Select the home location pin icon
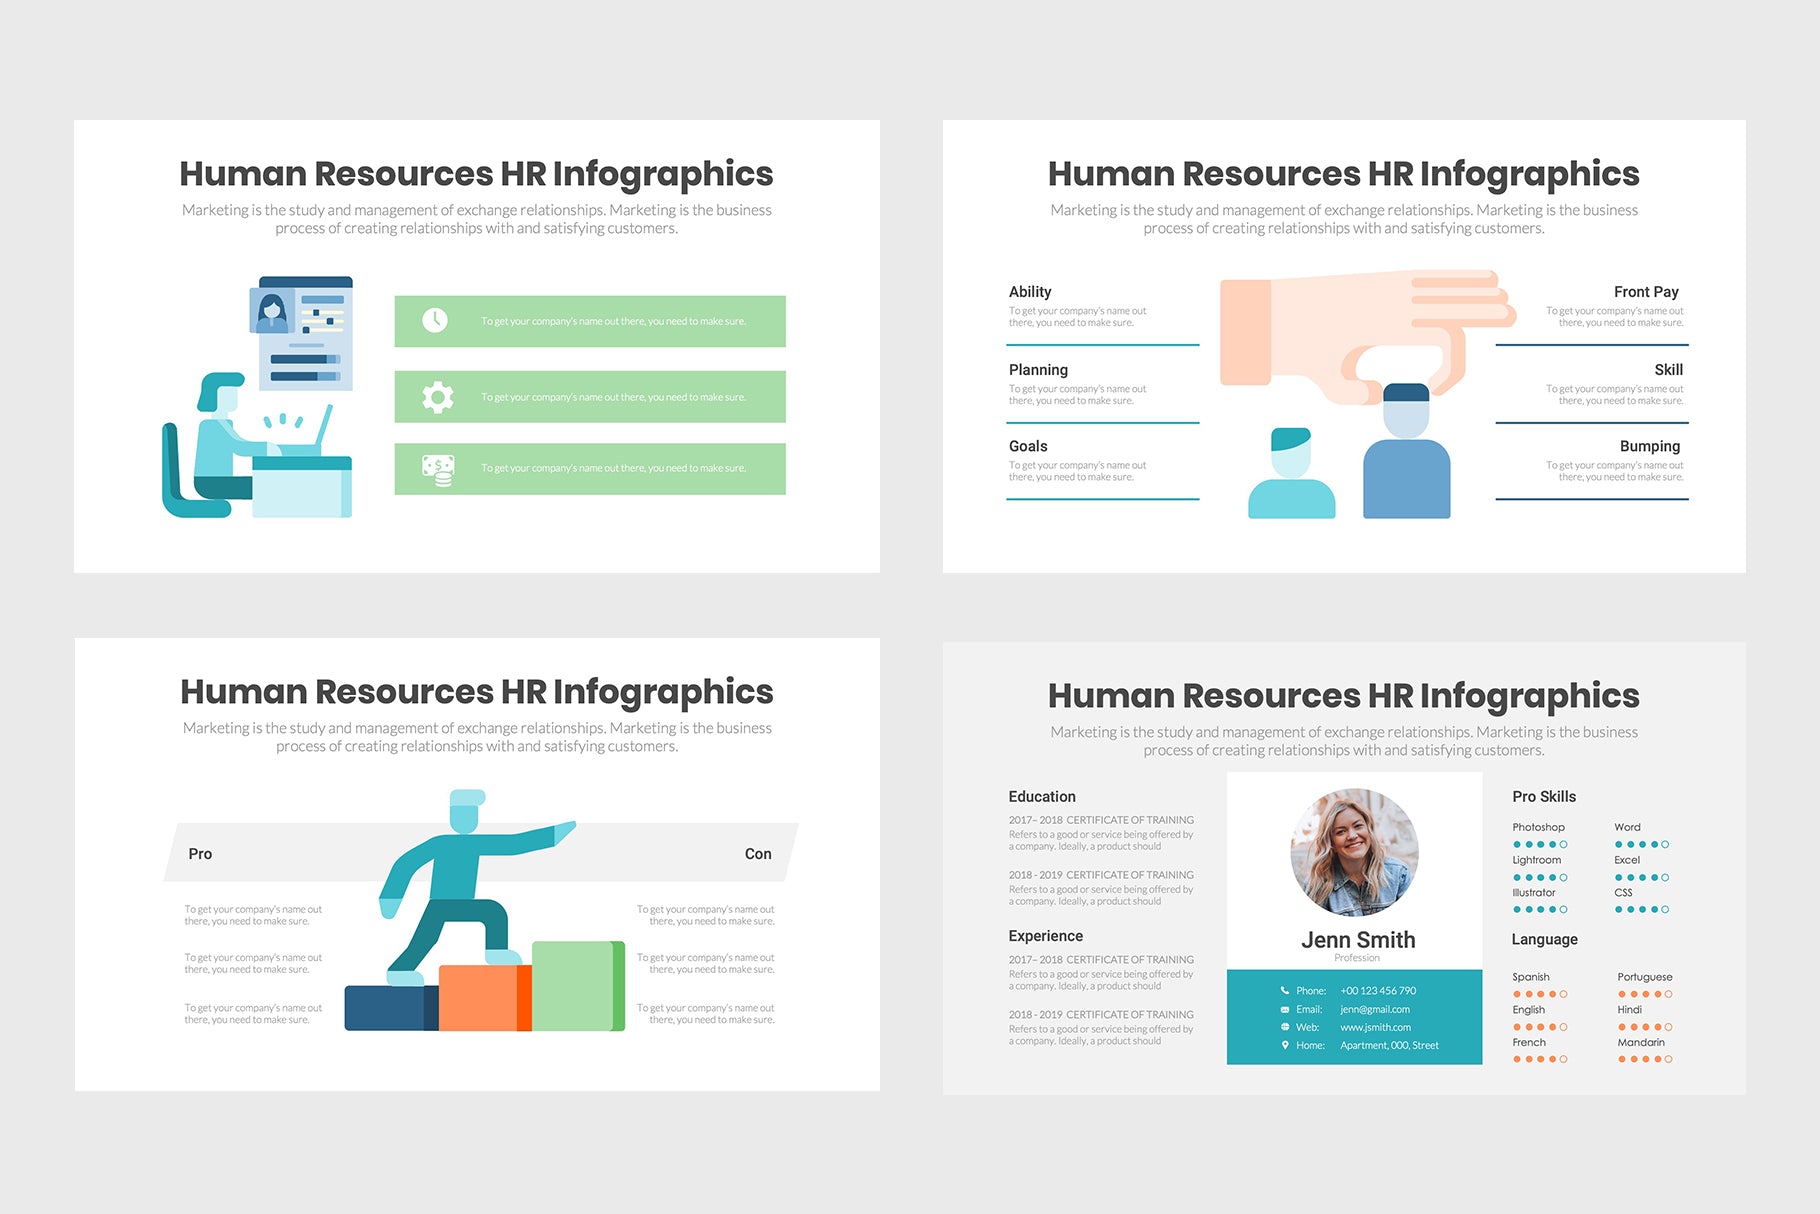 coord(1286,1045)
